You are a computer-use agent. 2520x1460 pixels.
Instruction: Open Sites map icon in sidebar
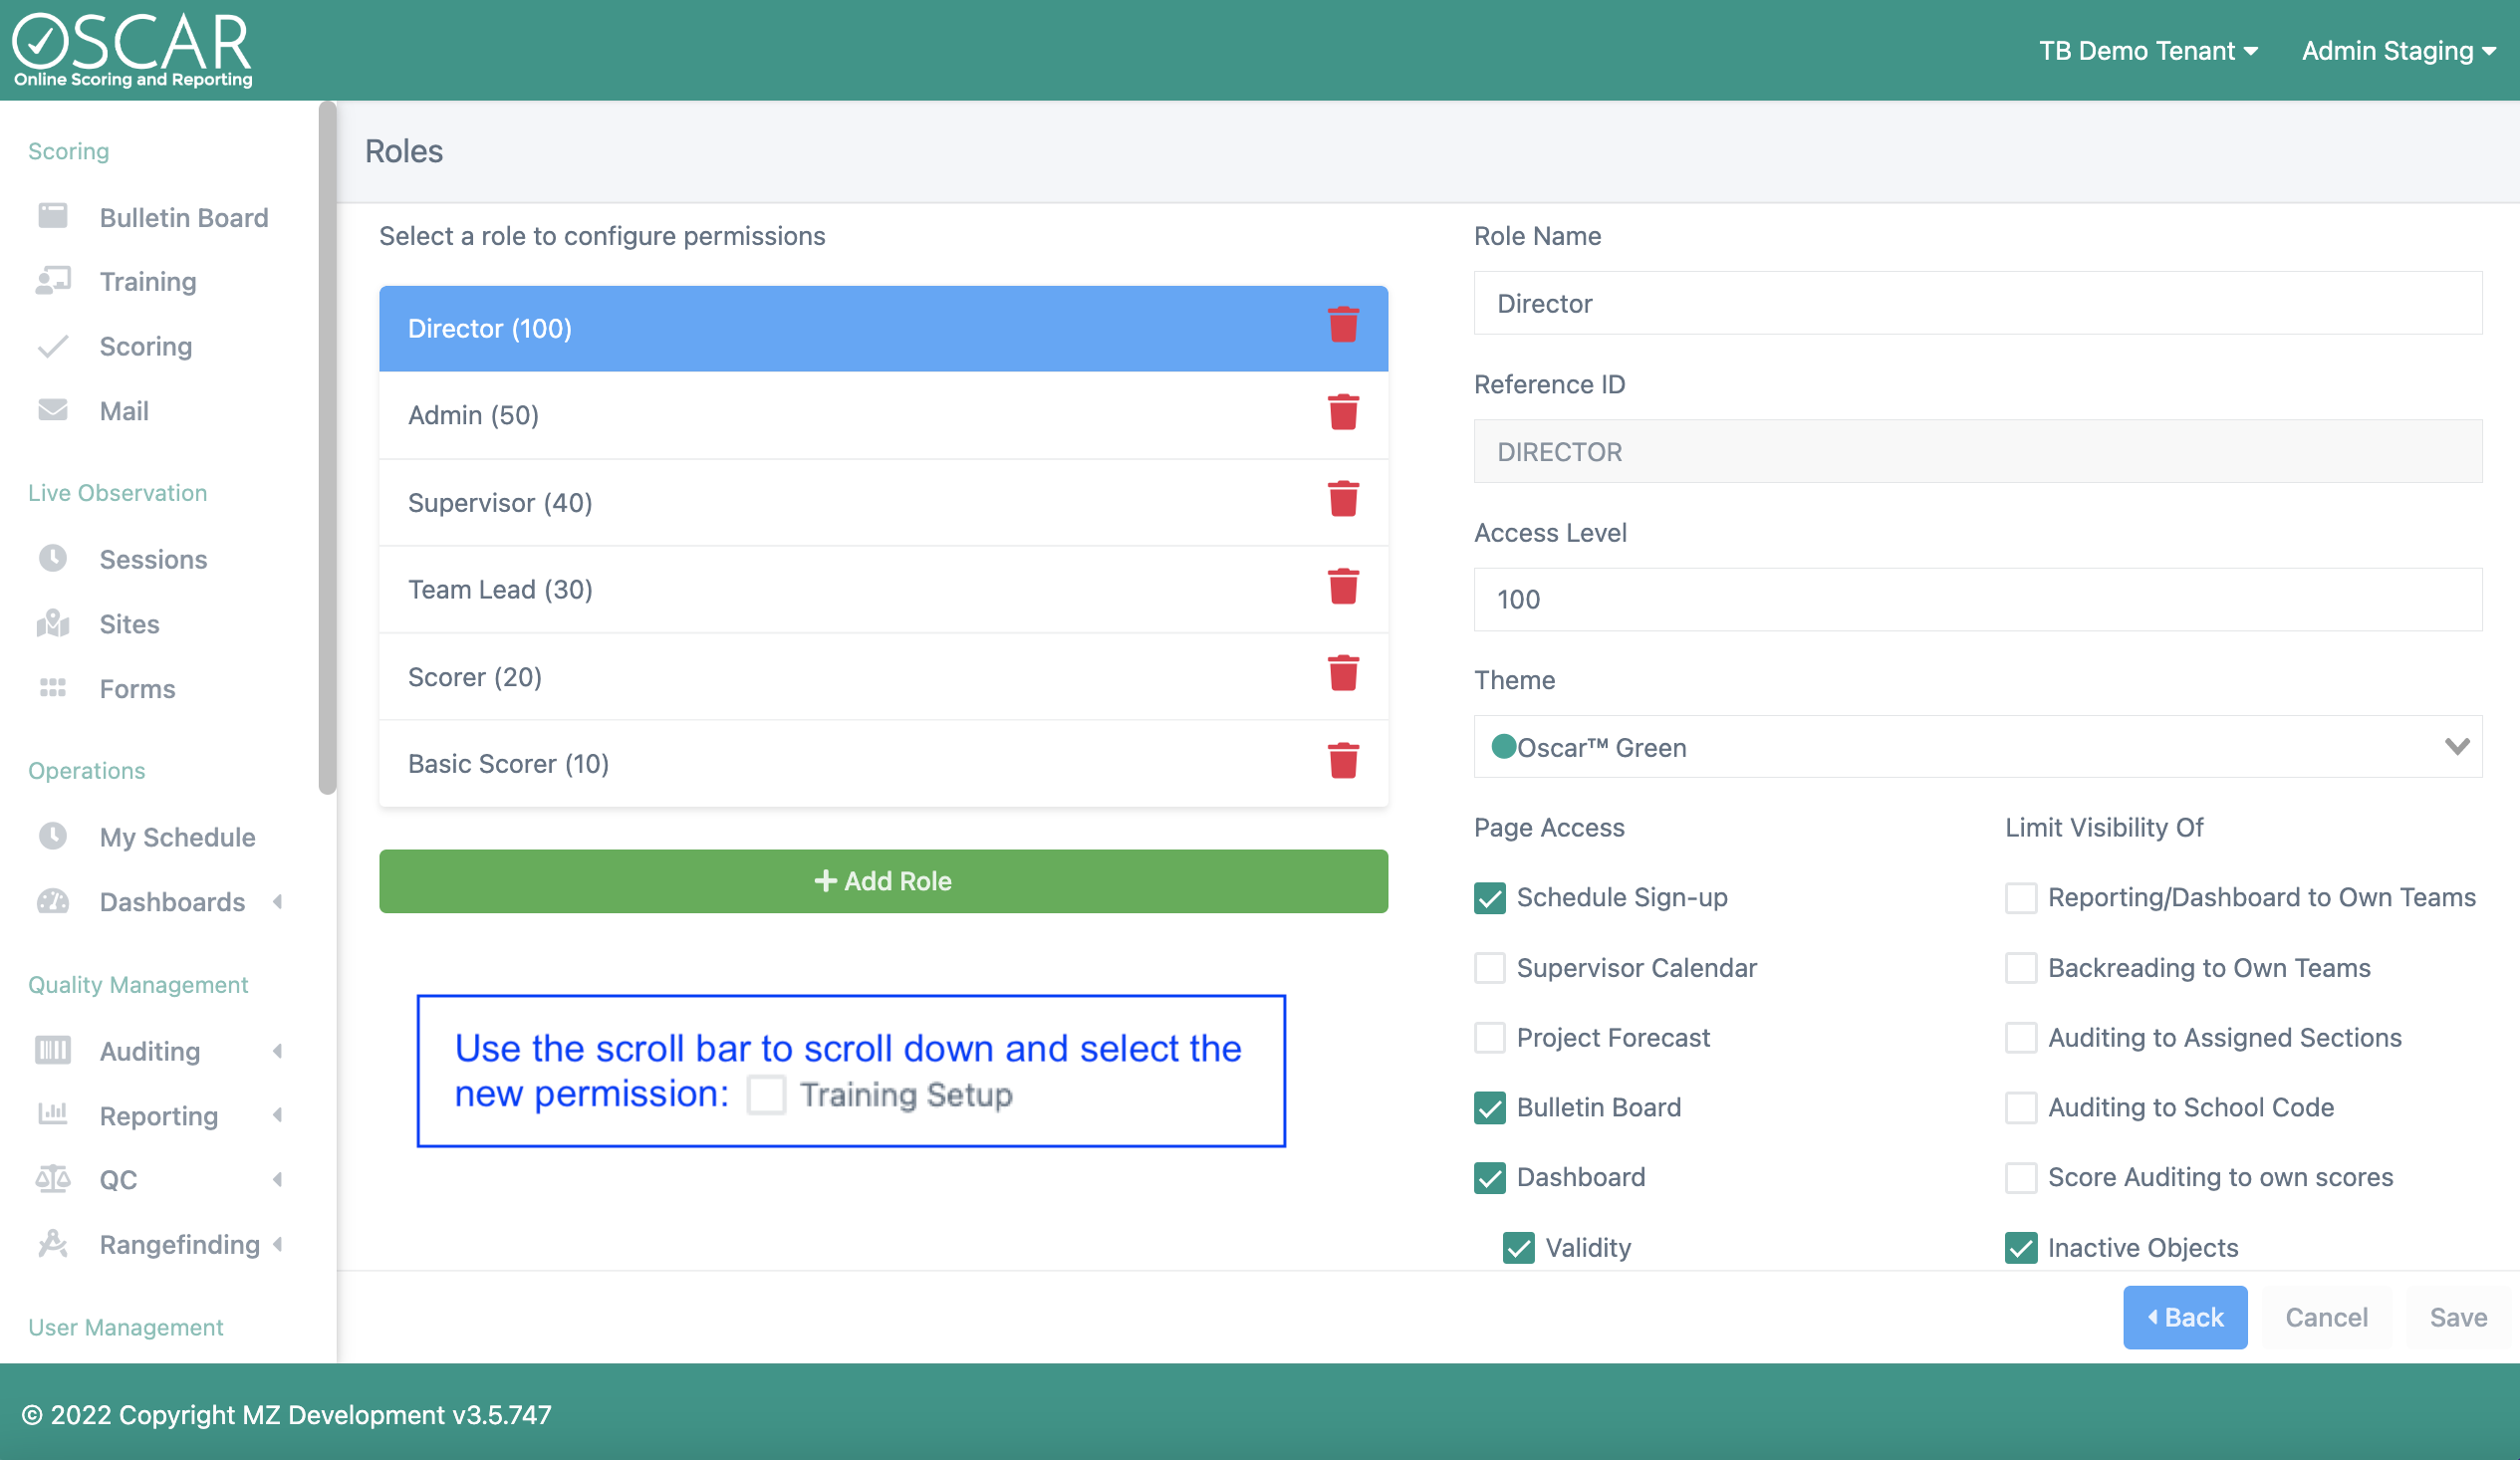pyautogui.click(x=52, y=623)
